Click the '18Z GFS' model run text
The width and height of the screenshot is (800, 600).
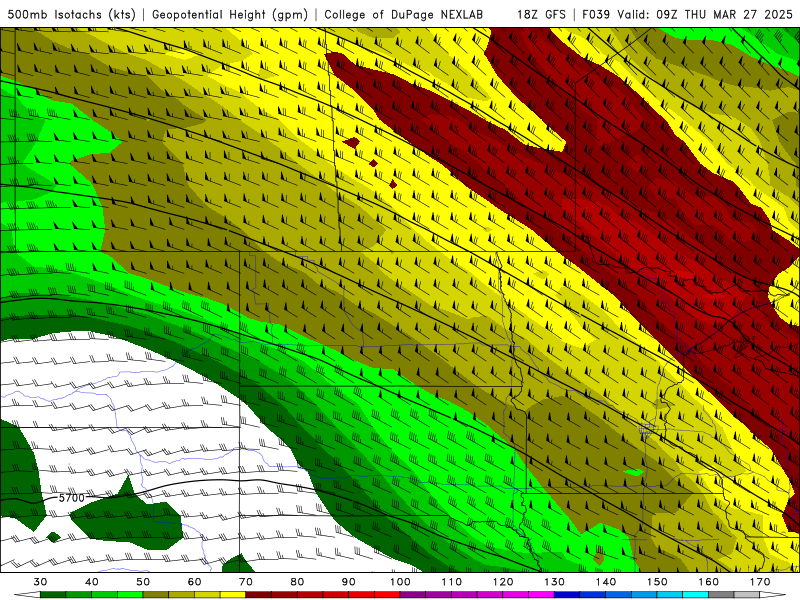pyautogui.click(x=541, y=14)
